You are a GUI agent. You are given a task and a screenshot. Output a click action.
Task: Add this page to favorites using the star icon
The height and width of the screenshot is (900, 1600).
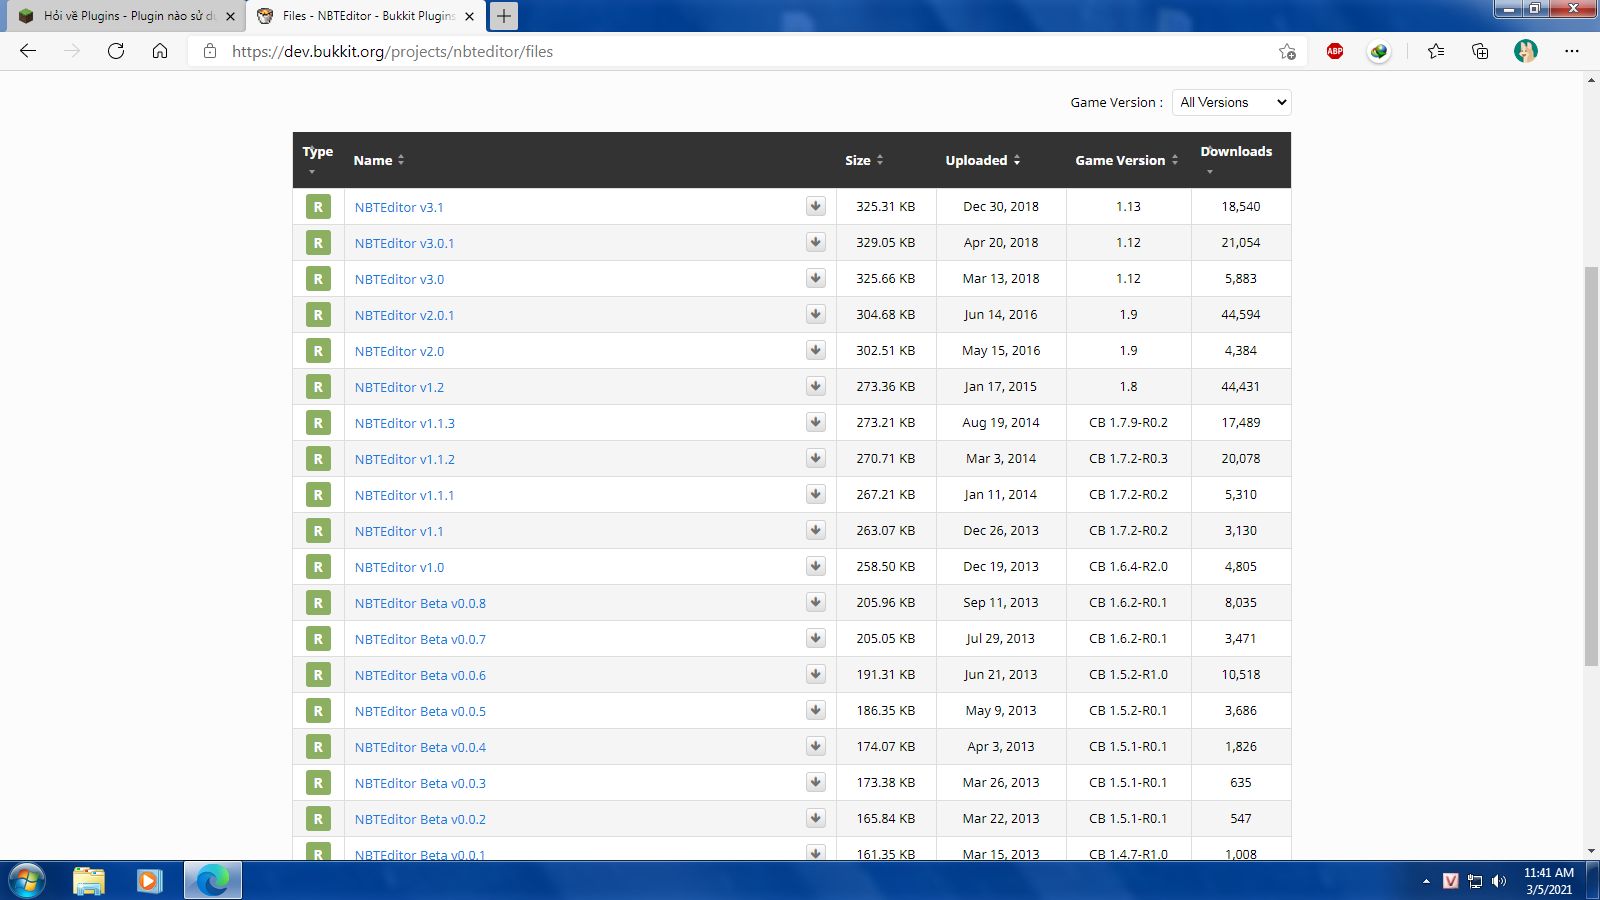coord(1287,51)
